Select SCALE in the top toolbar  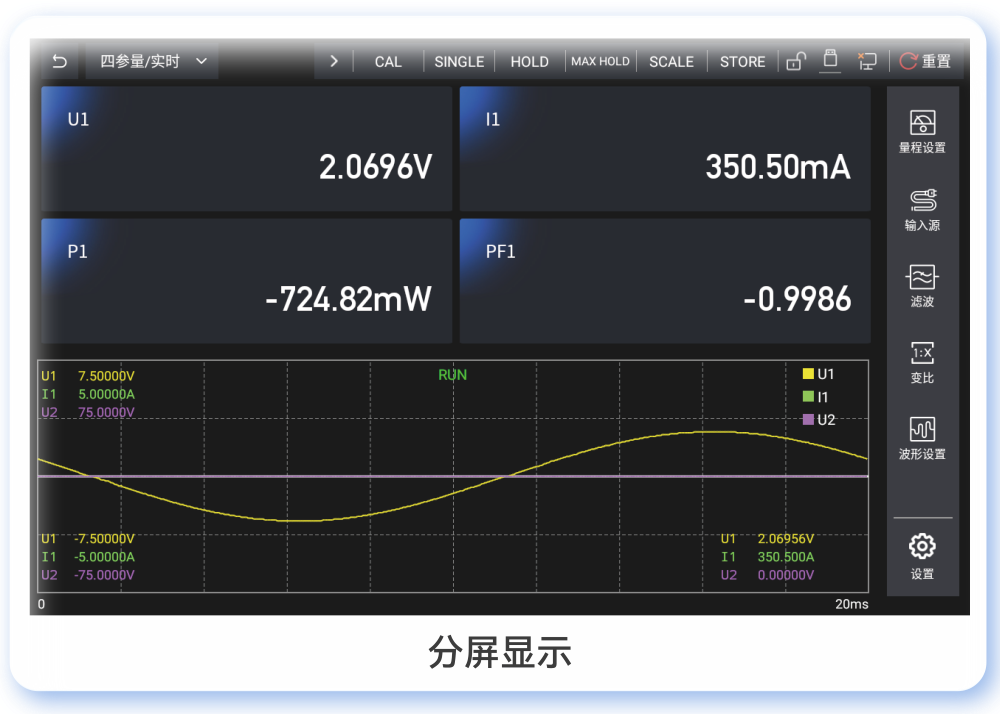coord(671,61)
